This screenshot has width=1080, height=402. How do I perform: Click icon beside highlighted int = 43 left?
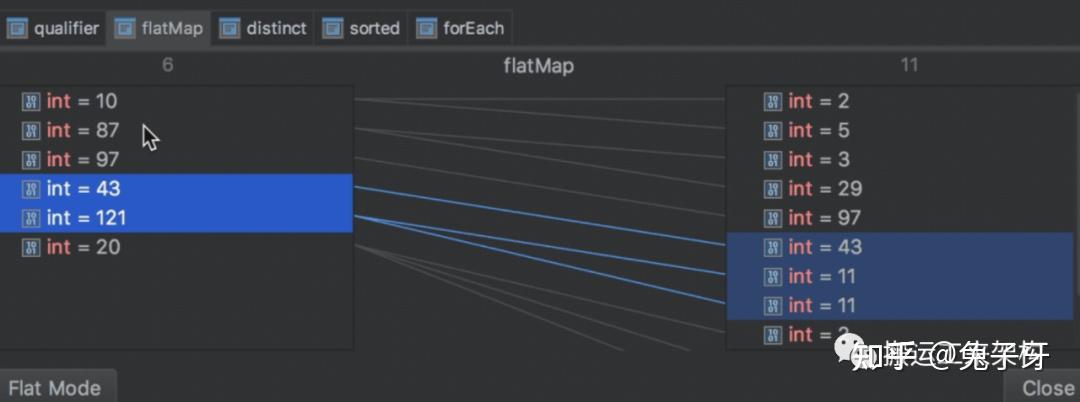click(x=32, y=189)
